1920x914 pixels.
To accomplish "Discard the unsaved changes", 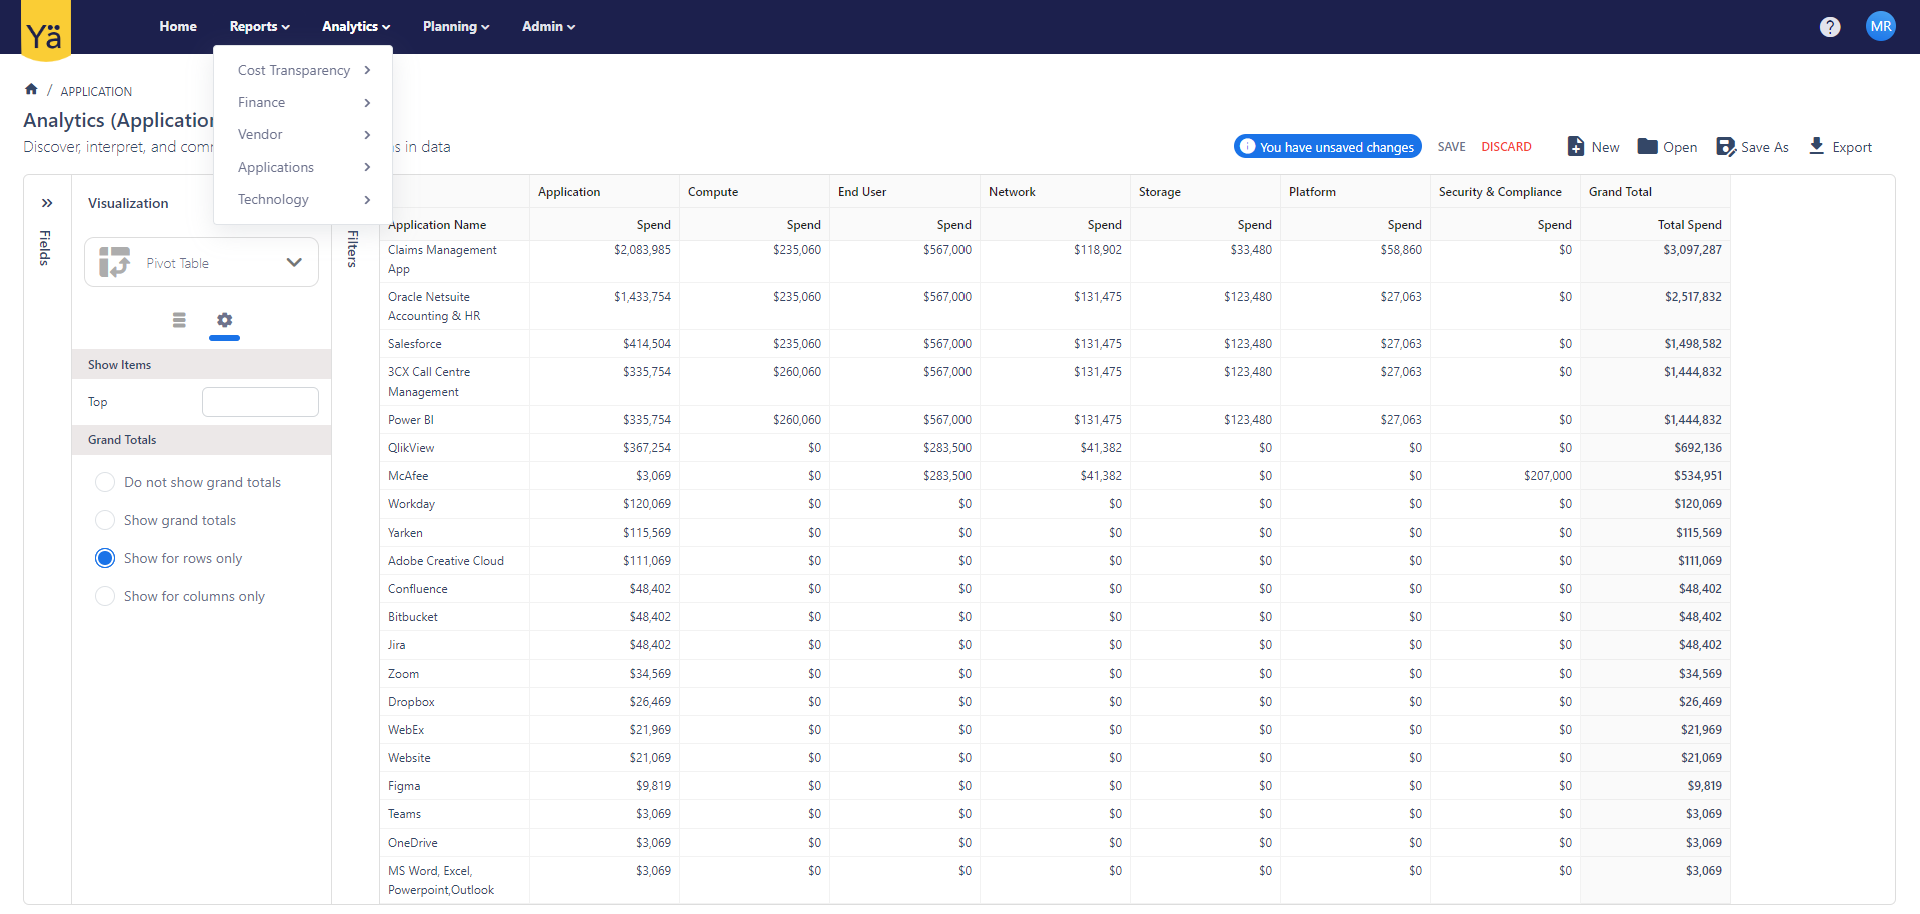I will (1506, 147).
